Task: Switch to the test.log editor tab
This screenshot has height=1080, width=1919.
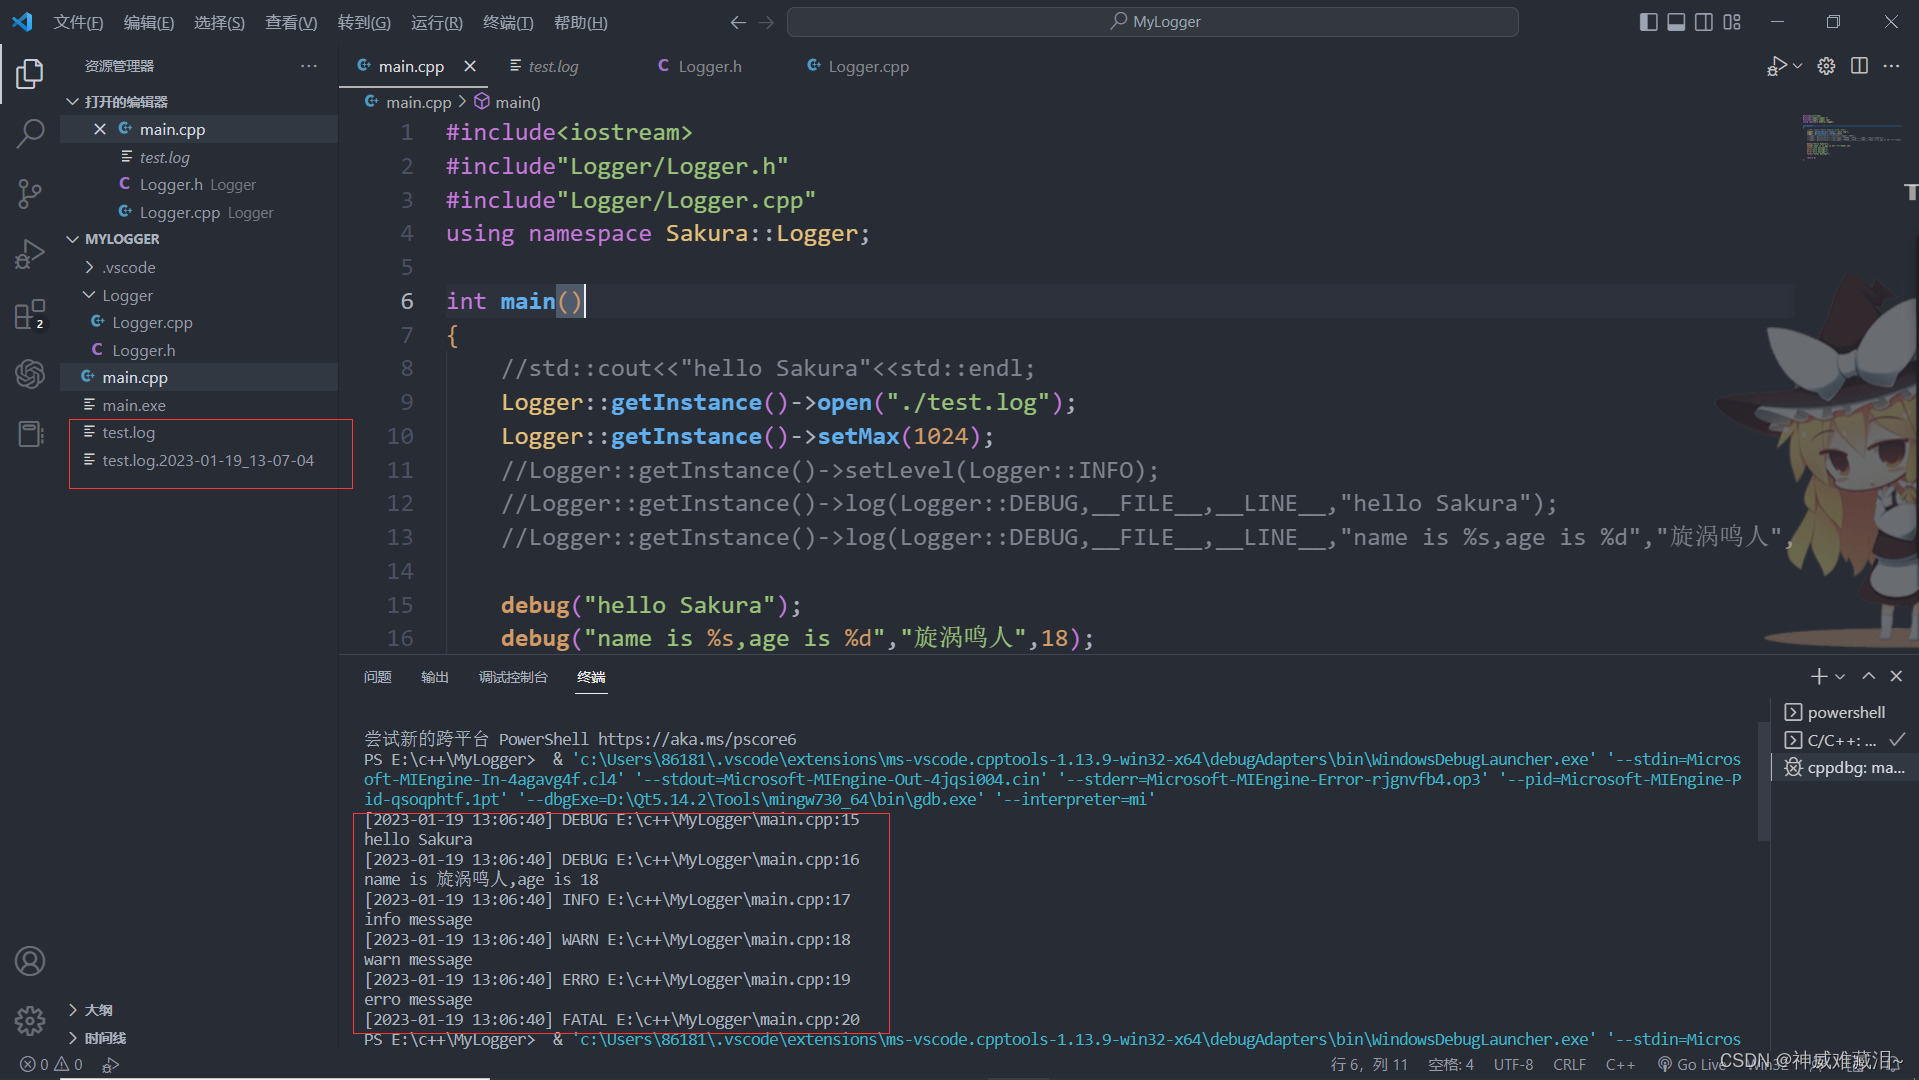Action: (x=553, y=66)
